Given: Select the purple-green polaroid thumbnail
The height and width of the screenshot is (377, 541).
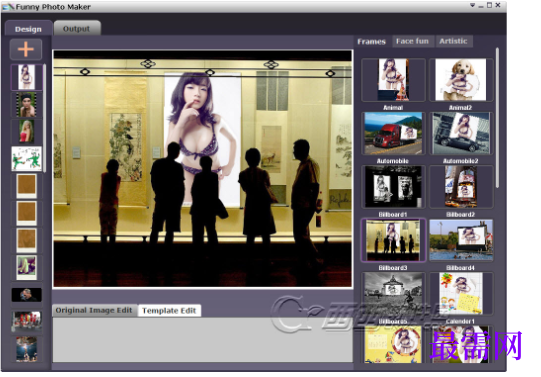Looking at the screenshot, I should point(27,268).
